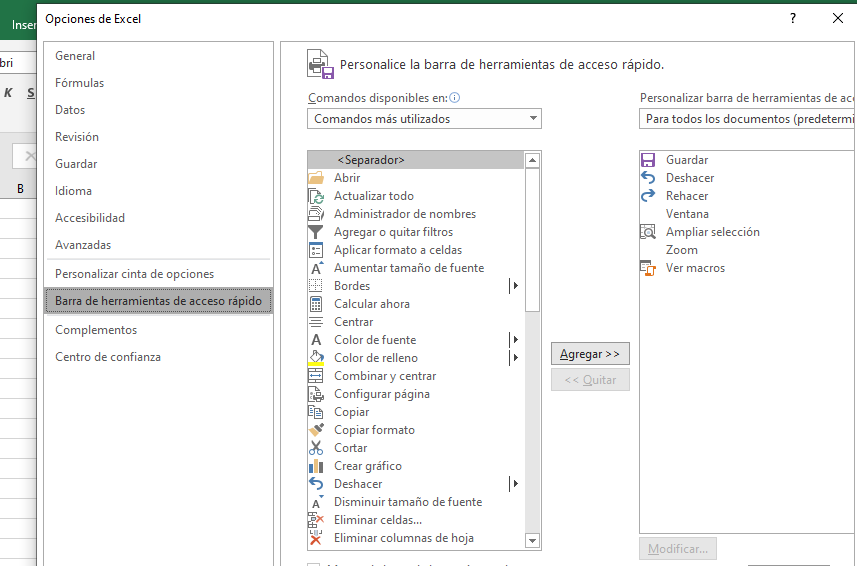Expand the Color de relleno submenu arrow
Image resolution: width=857 pixels, height=566 pixels.
(514, 358)
